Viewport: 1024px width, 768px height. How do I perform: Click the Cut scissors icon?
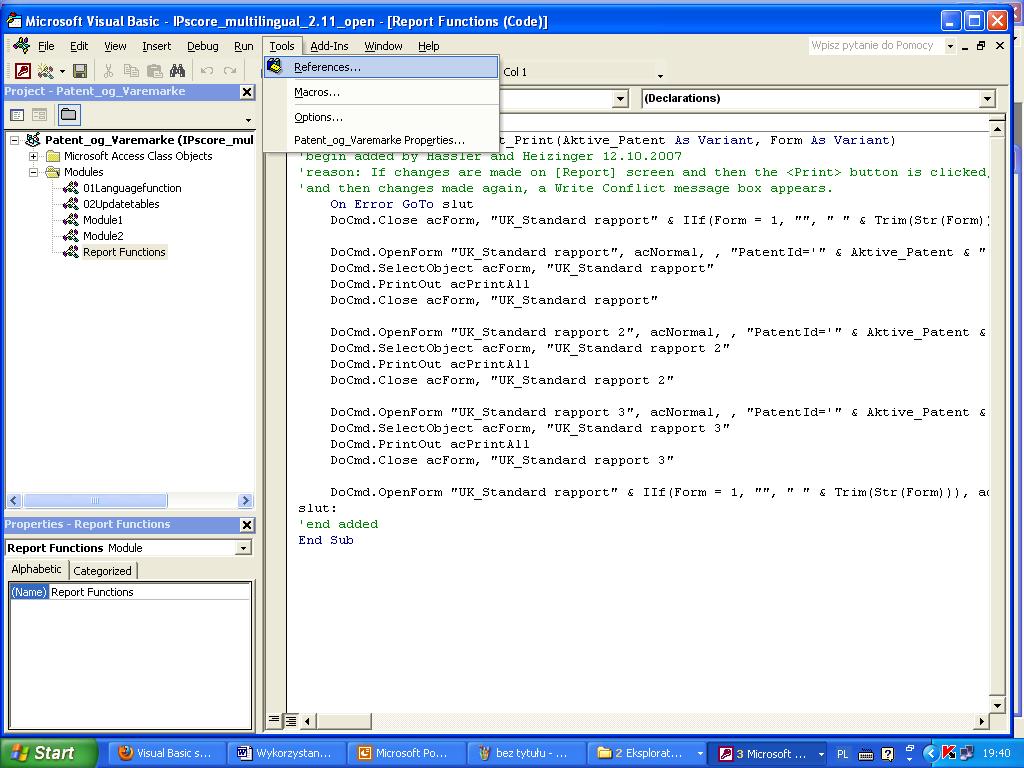108,71
